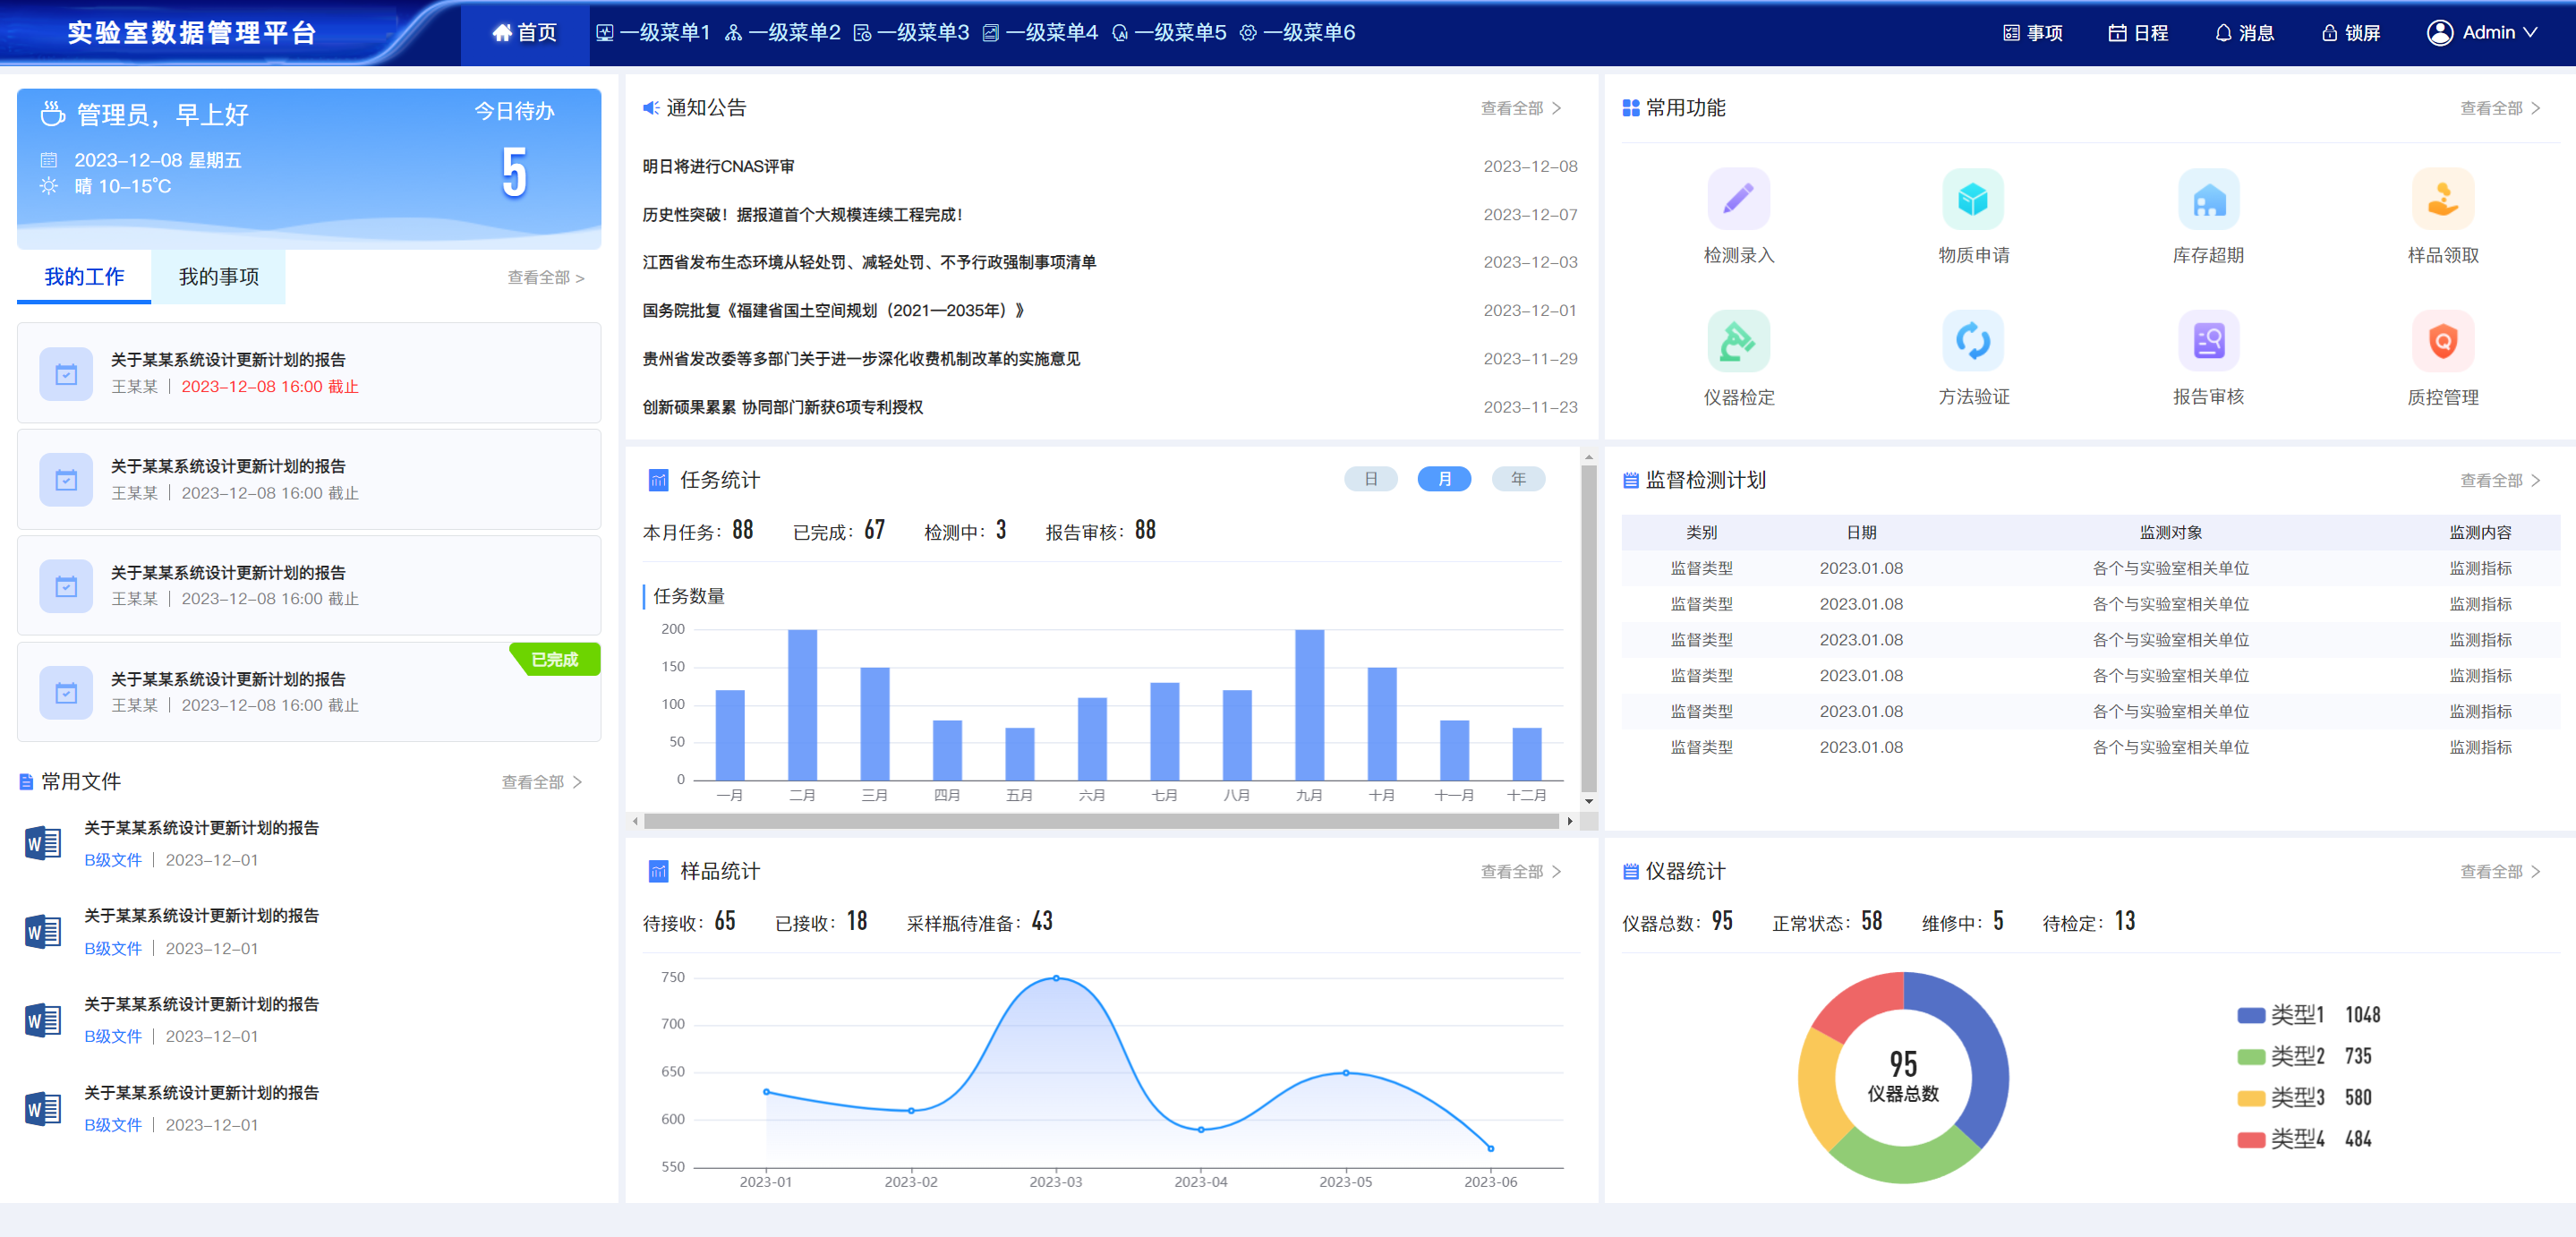Click the 已完成 green badge
The image size is (2576, 1237).
(555, 660)
